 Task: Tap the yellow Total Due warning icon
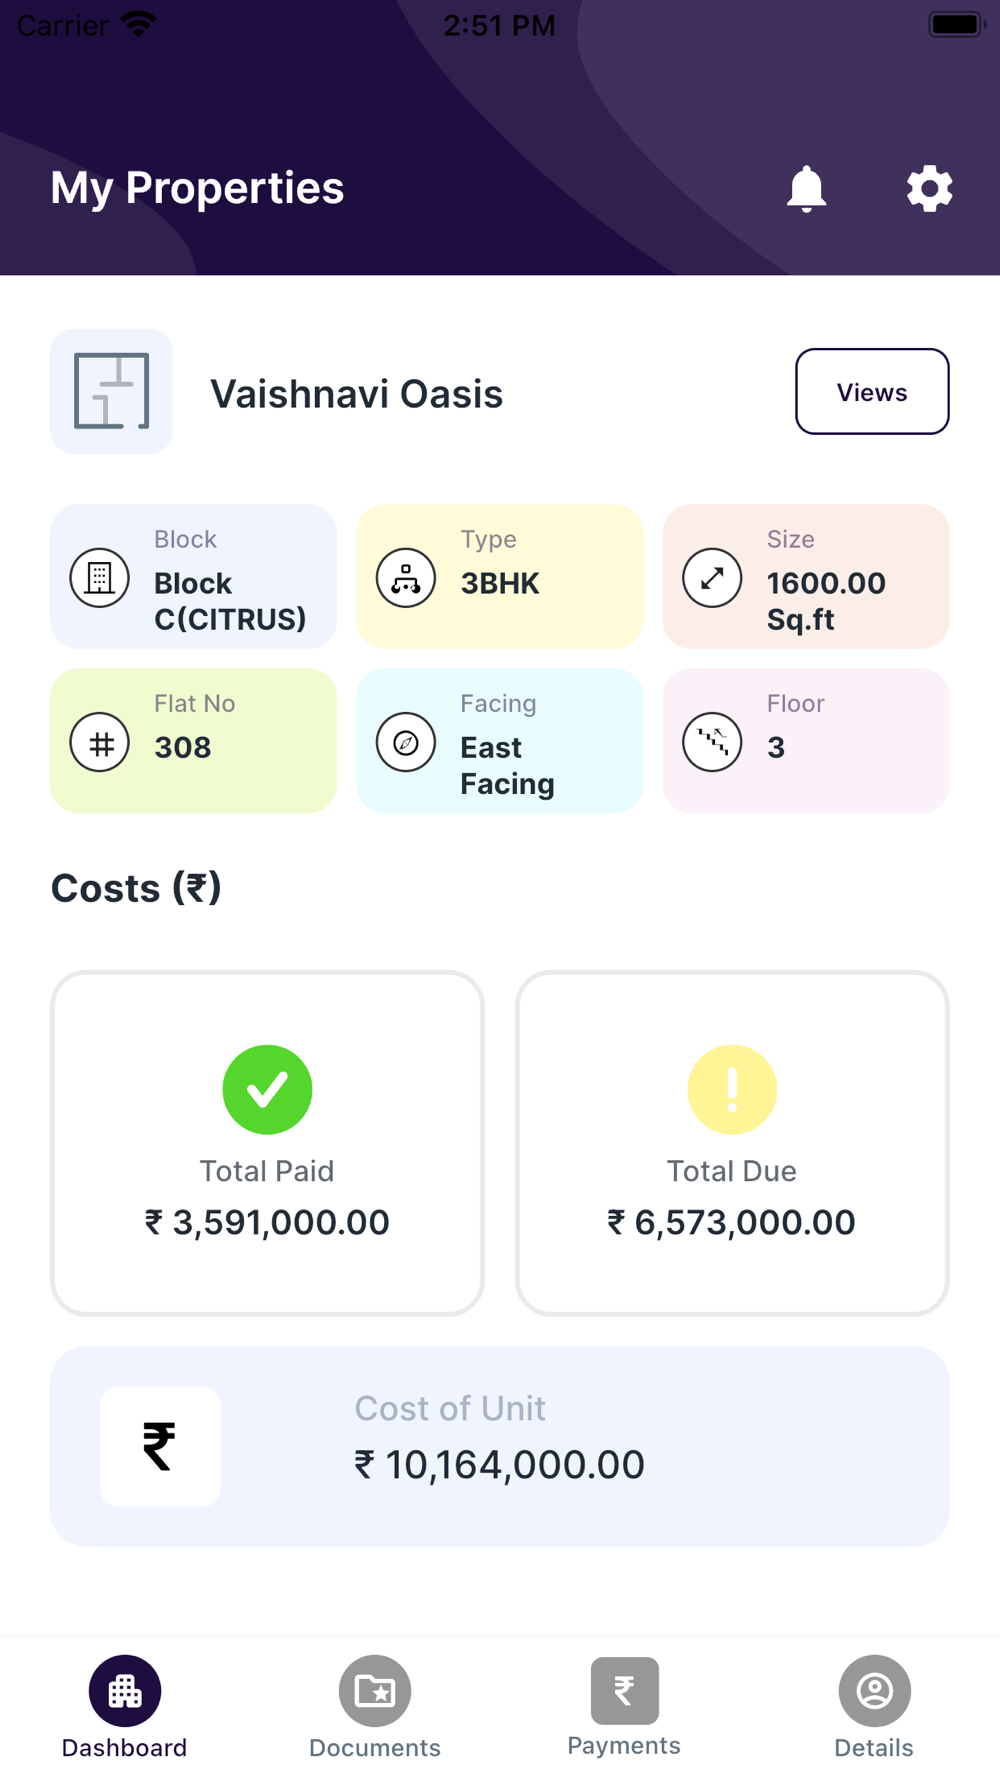[732, 1089]
